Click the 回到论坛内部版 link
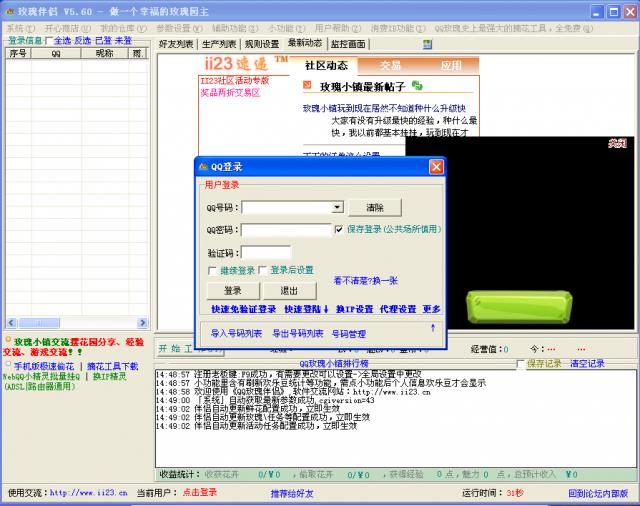 [598, 493]
